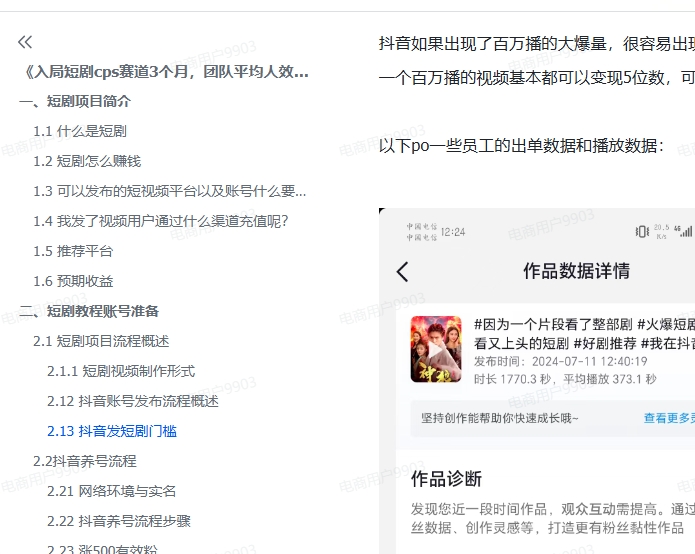This screenshot has height=554, width=695.
Task: Click the 查看更多 link in screenshot
Action: [x=668, y=418]
